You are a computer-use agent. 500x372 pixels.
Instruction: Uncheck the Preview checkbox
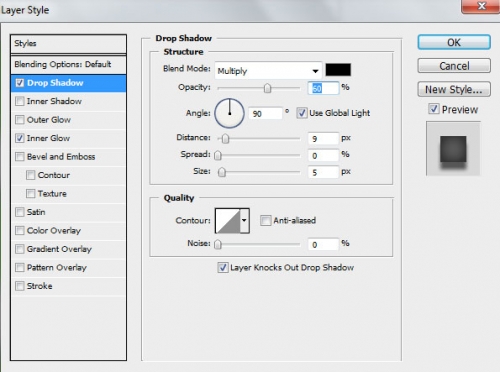coord(433,109)
